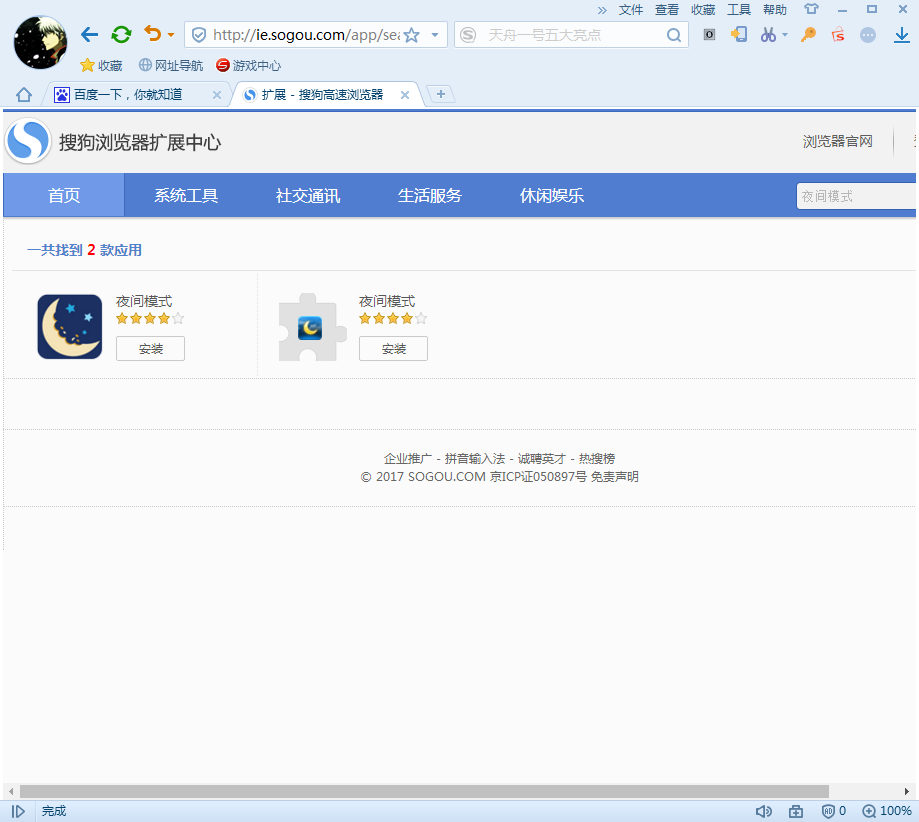Viewport: 919px width, 822px height.
Task: Open 收藏 favorites star in bookmarks bar
Action: point(101,65)
